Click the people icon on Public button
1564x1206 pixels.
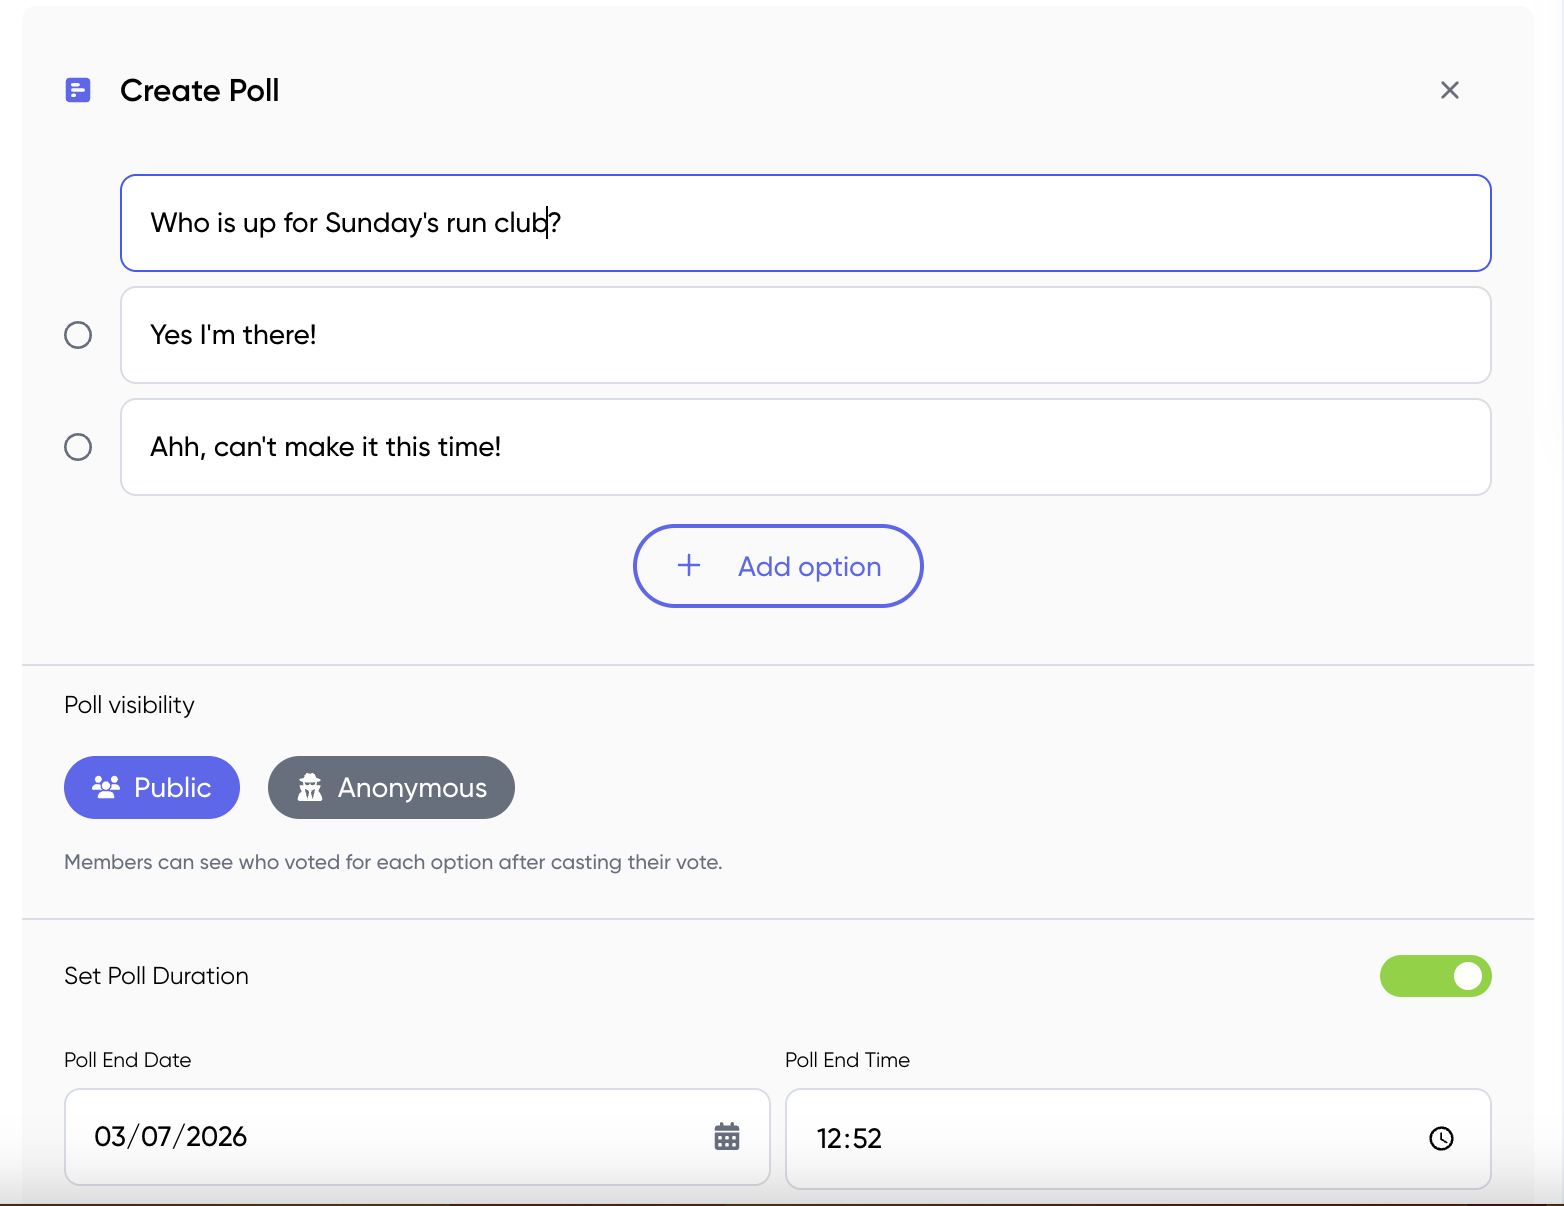106,787
